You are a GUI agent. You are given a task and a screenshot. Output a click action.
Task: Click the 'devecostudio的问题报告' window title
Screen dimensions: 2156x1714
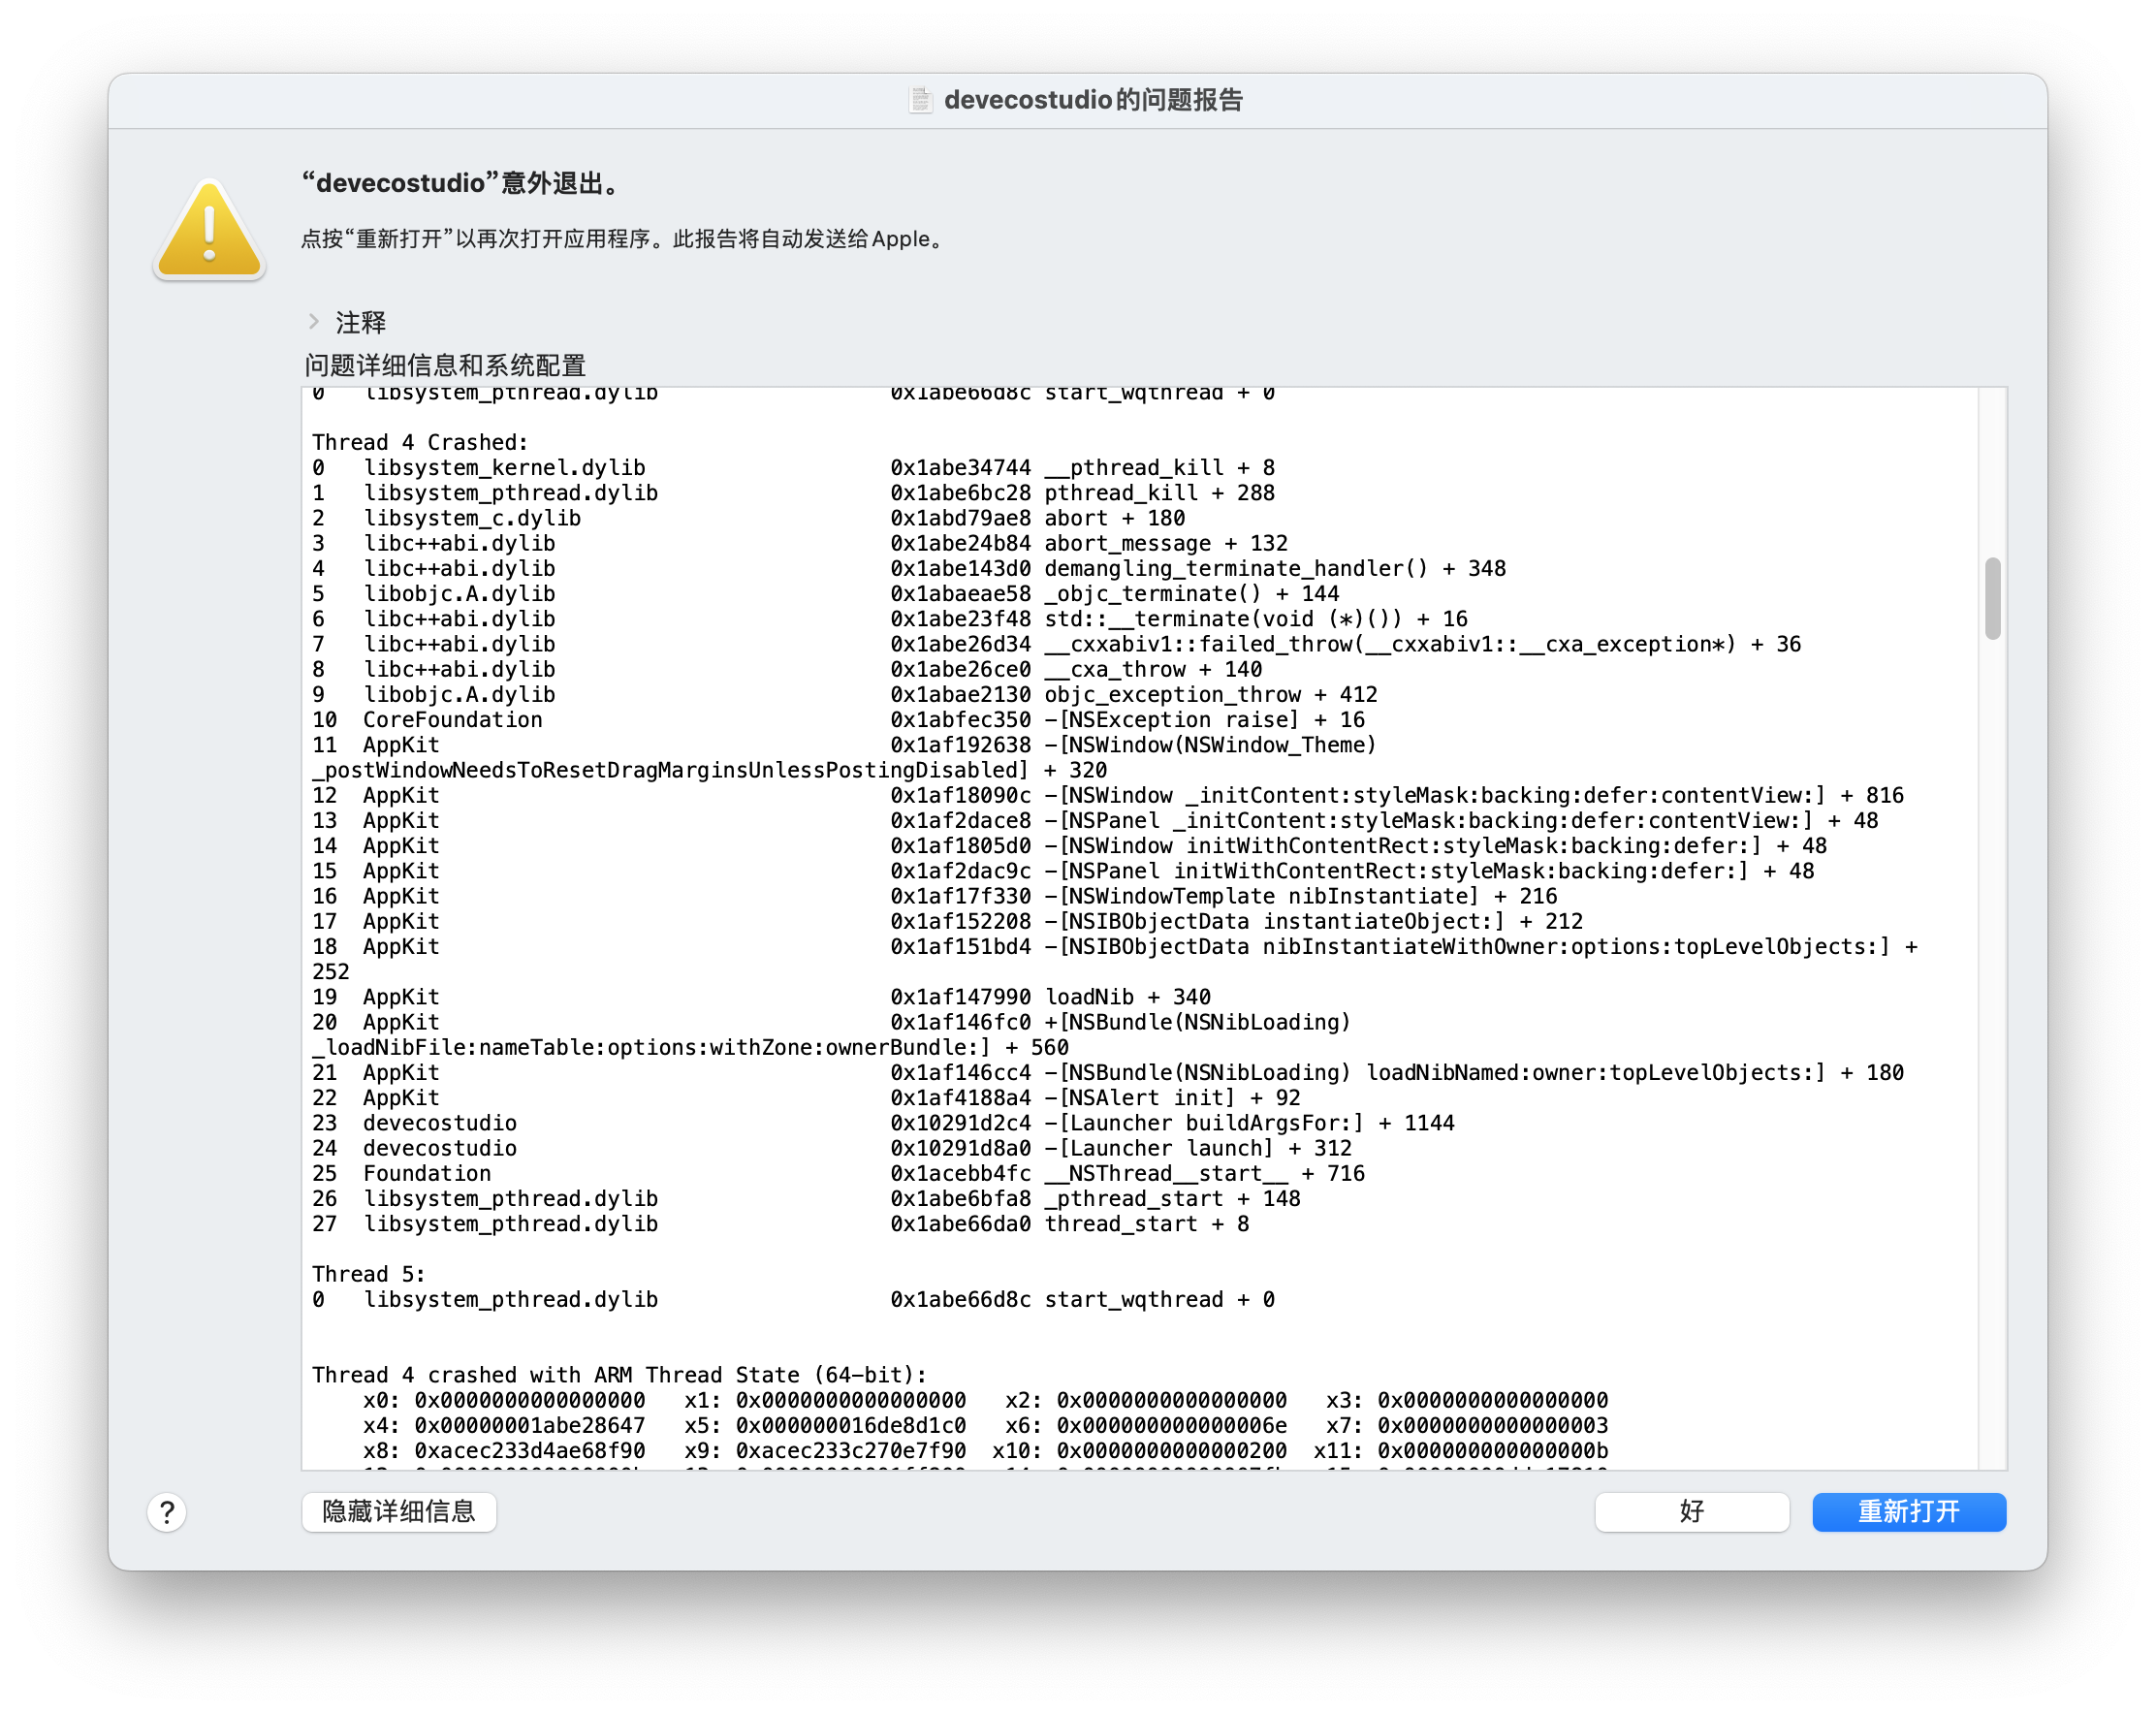point(1093,100)
